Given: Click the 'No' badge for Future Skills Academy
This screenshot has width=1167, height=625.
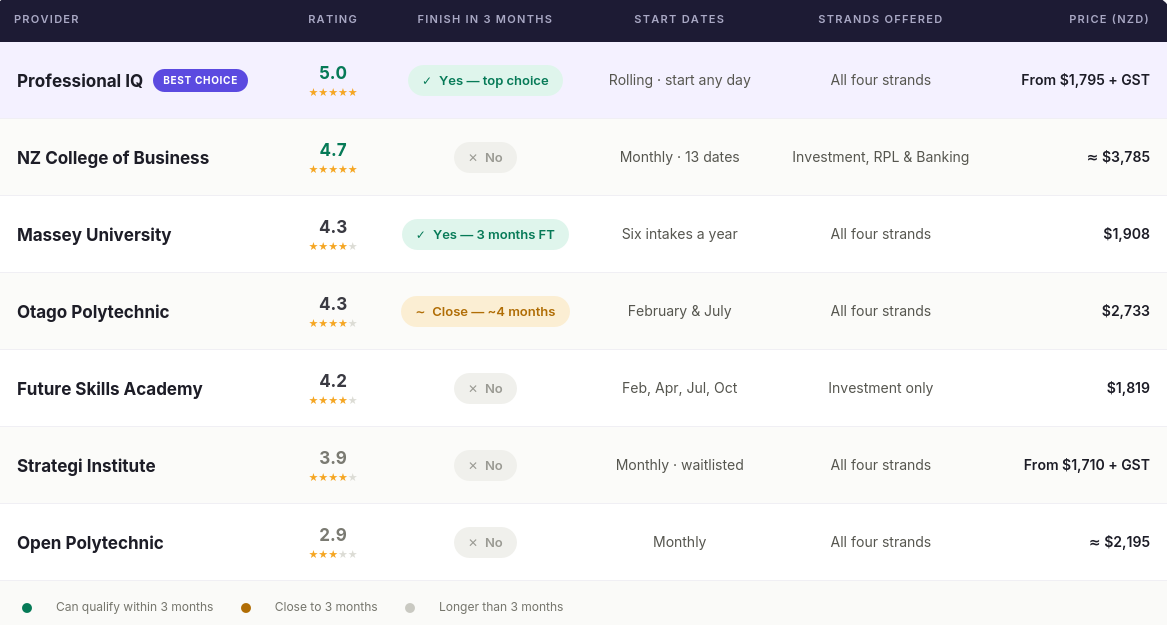Looking at the screenshot, I should [485, 388].
